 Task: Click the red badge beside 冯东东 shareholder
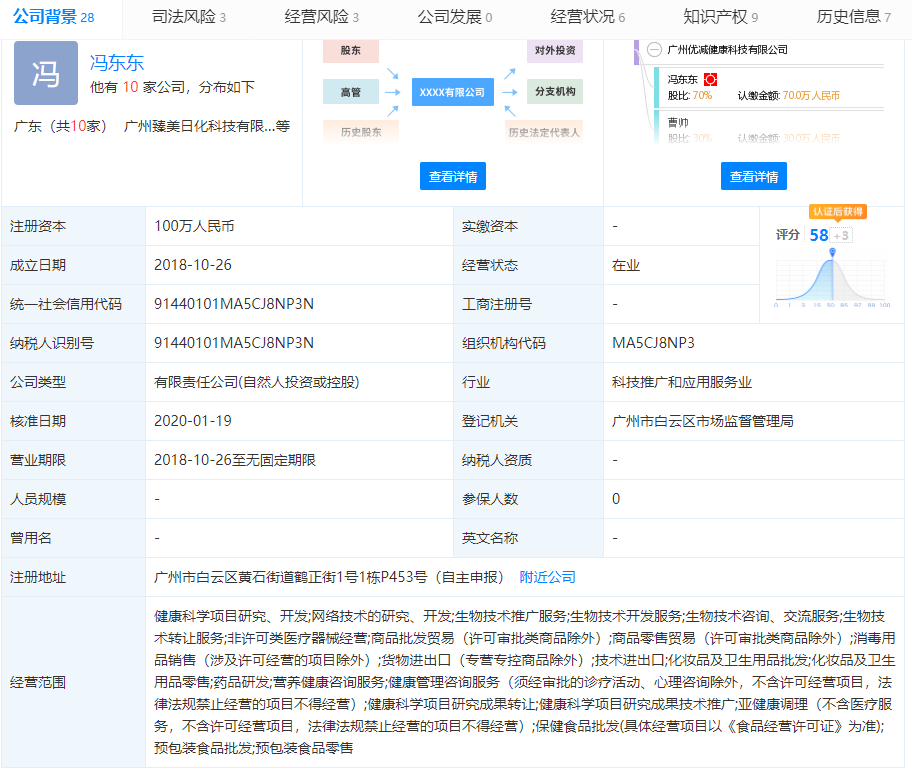coord(710,79)
